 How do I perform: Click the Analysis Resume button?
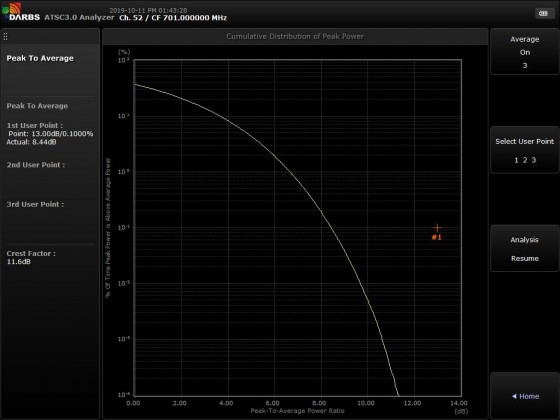tap(525, 249)
